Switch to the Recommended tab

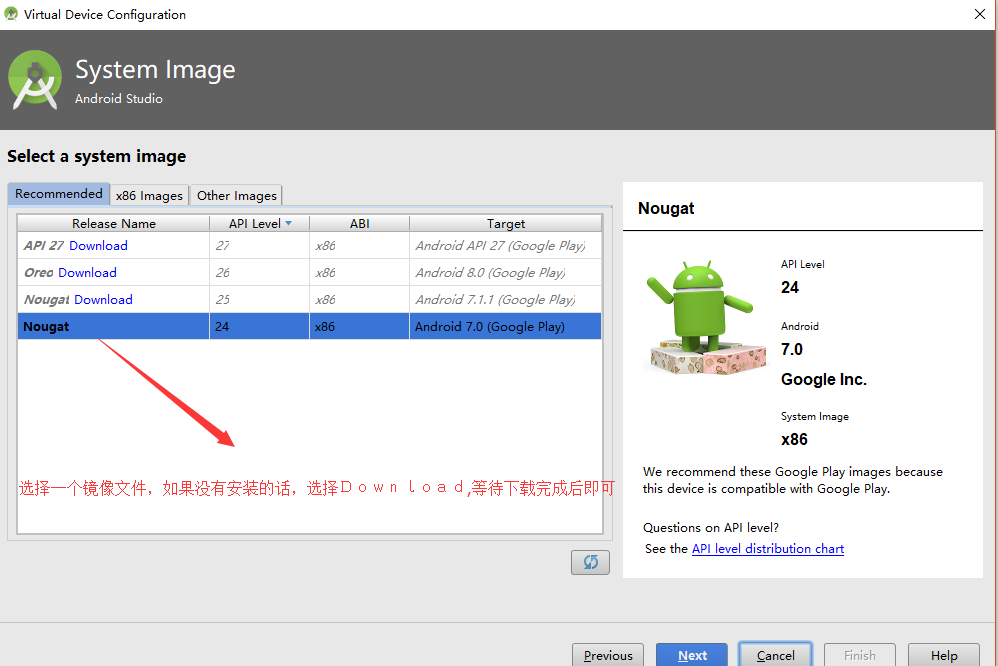59,194
